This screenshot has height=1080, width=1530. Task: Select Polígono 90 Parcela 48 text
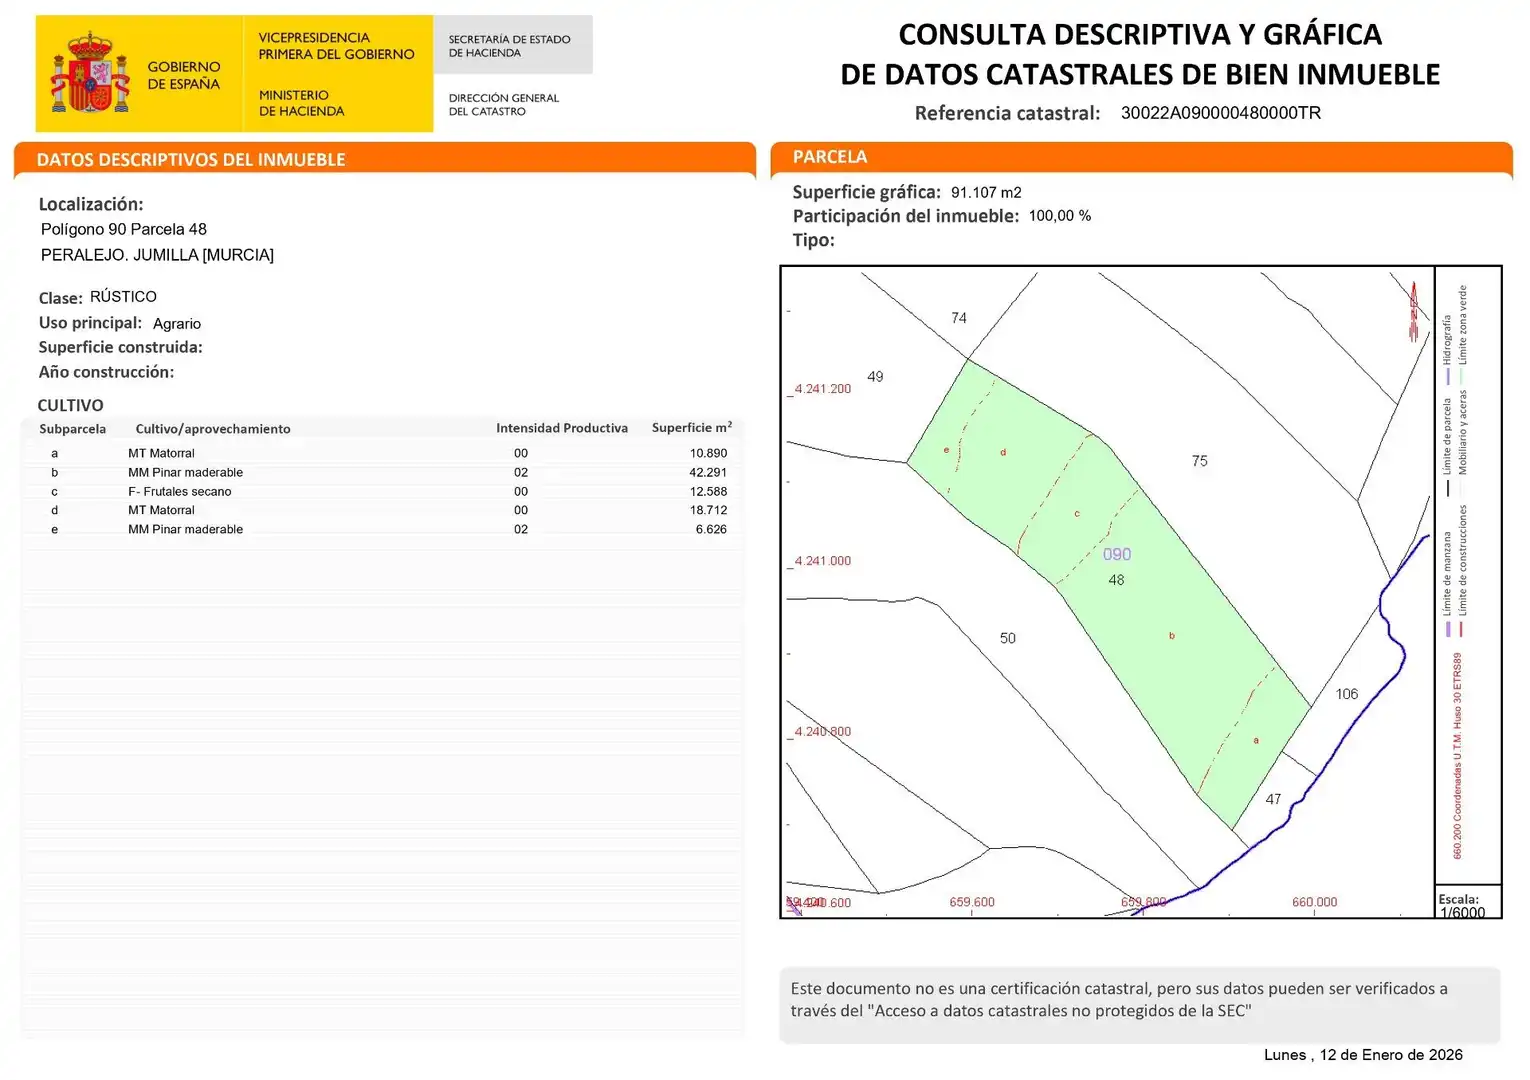(124, 229)
